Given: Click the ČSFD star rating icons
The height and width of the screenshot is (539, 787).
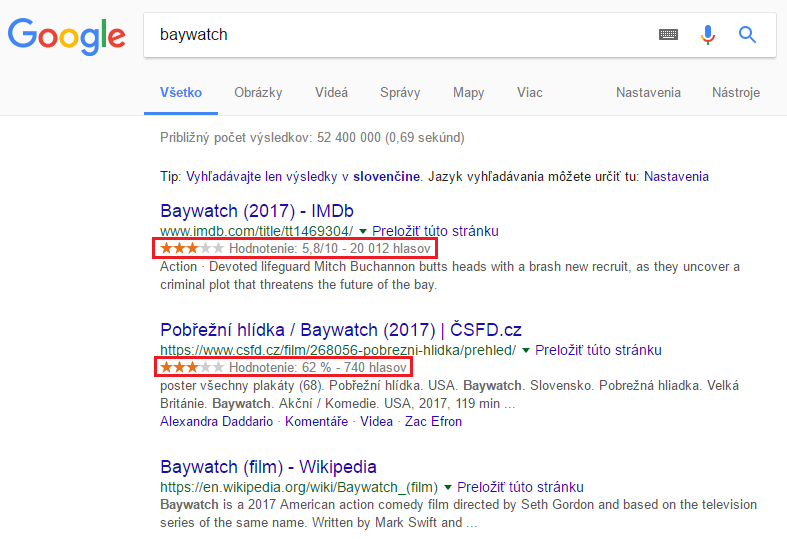Looking at the screenshot, I should click(192, 367).
